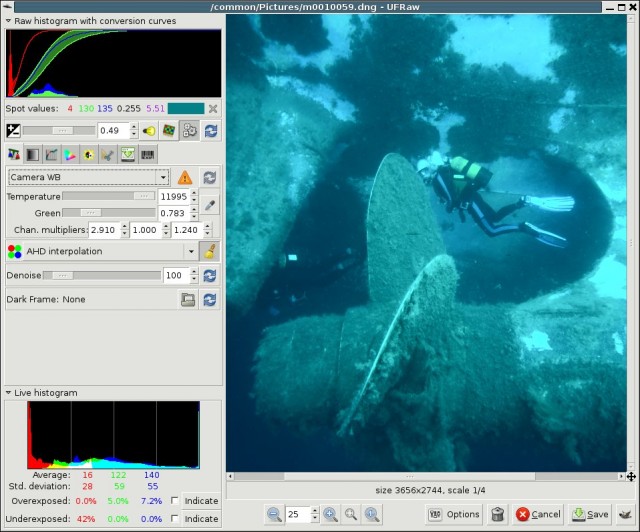Click the trash icon to delete the raw file
This screenshot has height=532, width=640.
pyautogui.click(x=498, y=514)
